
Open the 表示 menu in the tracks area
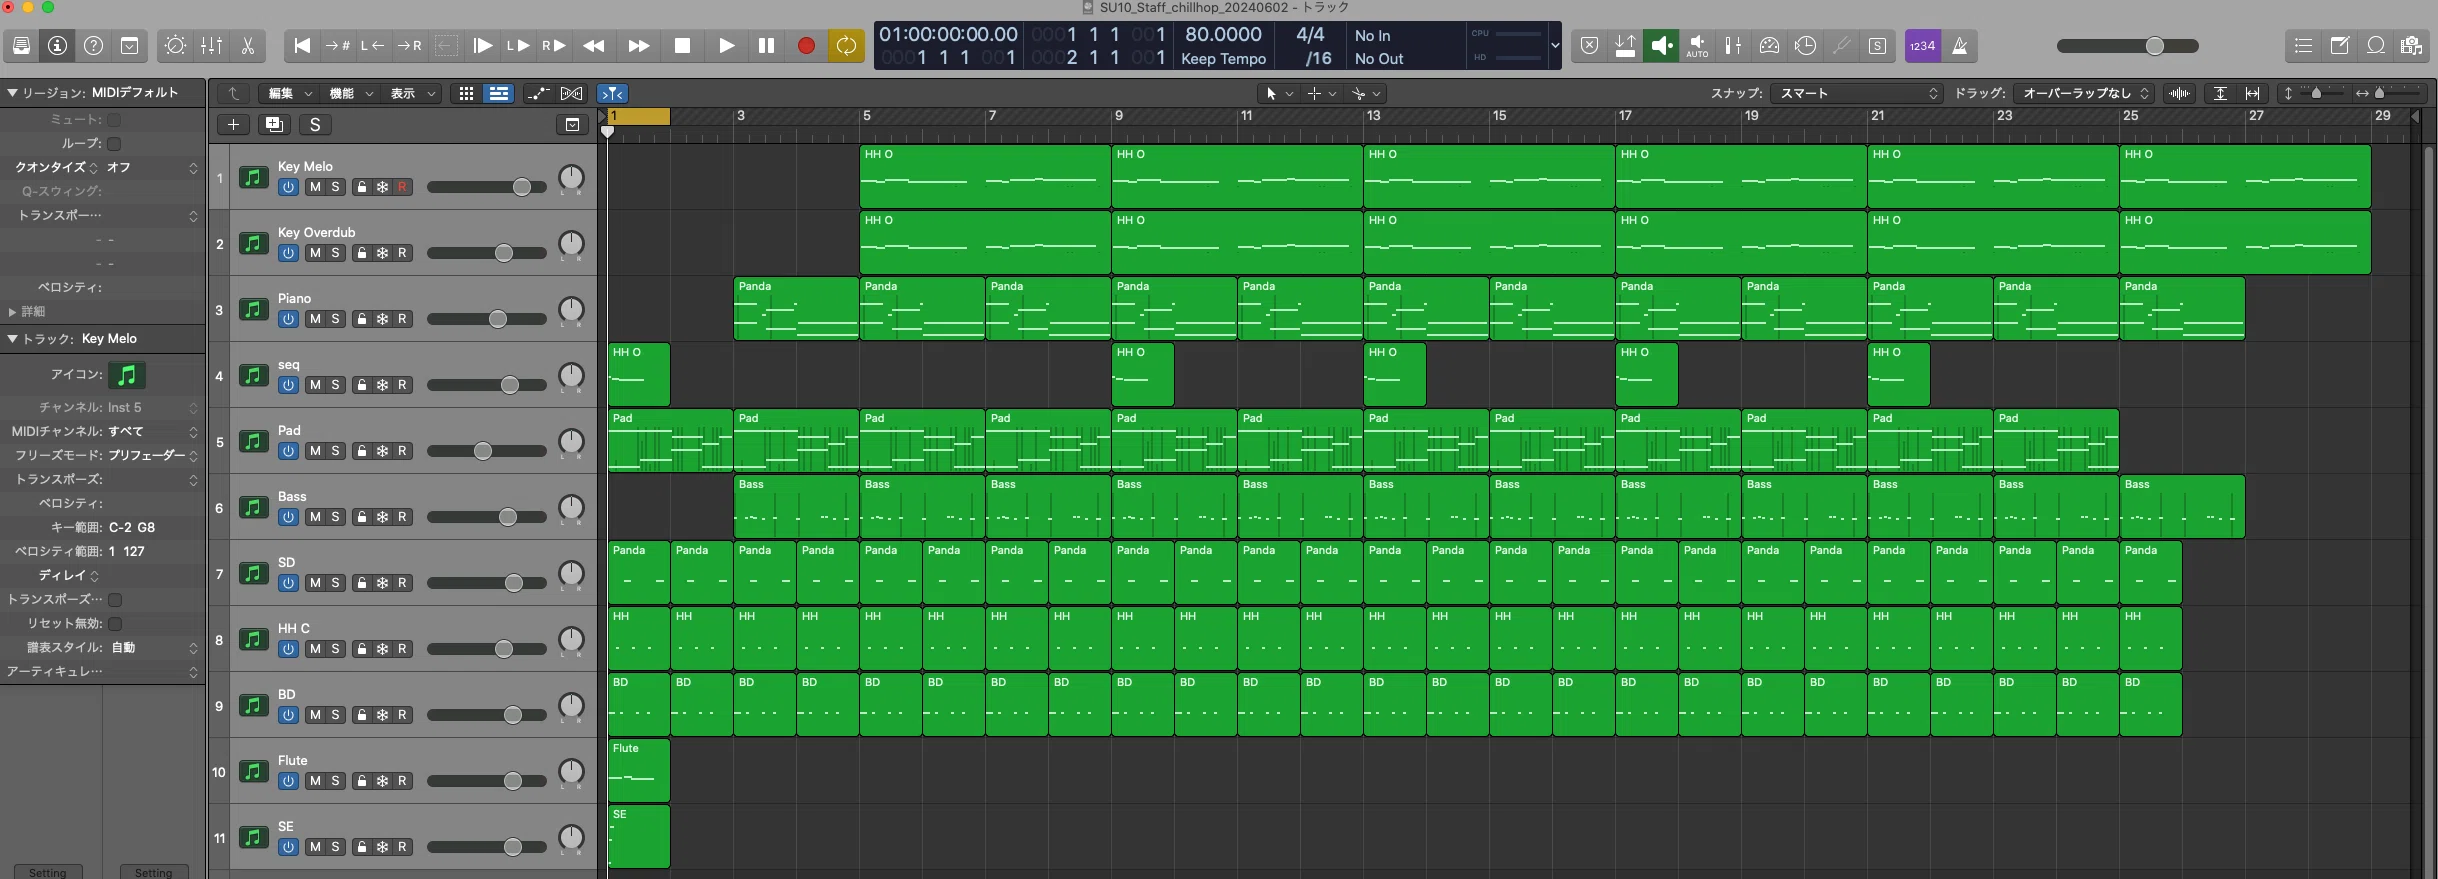tap(412, 93)
